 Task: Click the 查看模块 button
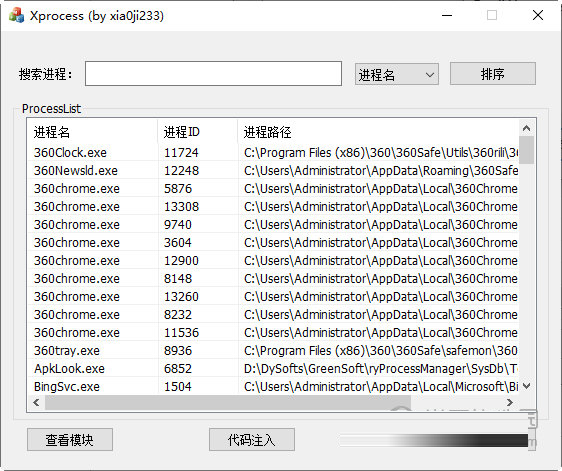pos(70,439)
